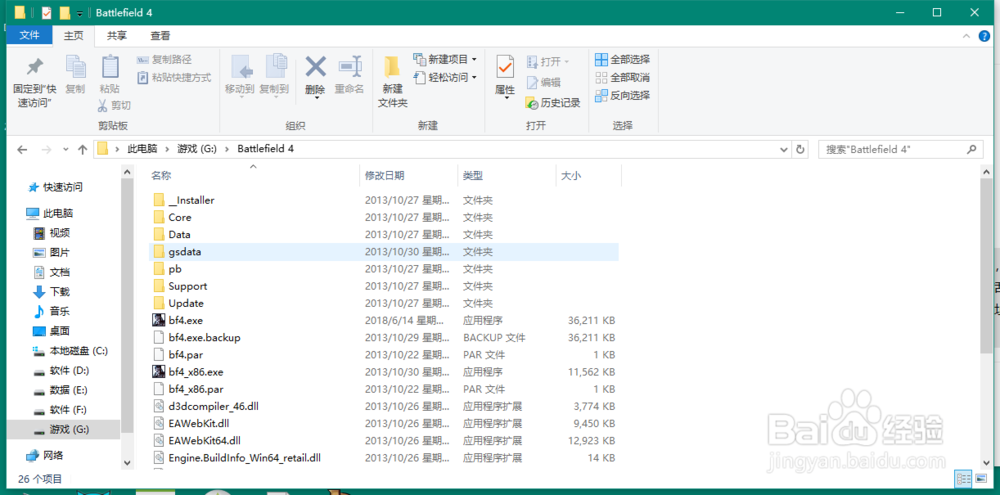Select Quick access (快速访问) in sidebar
Screen dimensions: 1000x495
click(56, 188)
